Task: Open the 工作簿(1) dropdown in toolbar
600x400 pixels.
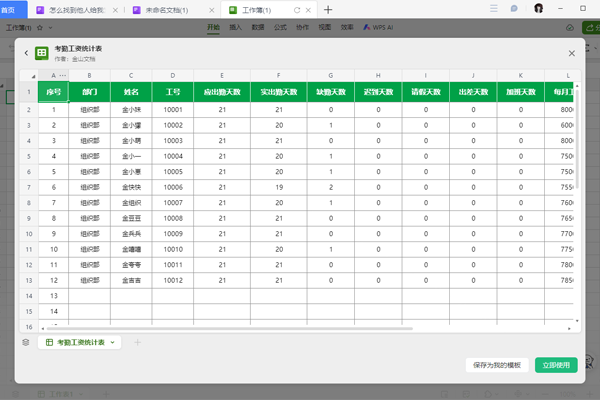Action: [30, 28]
